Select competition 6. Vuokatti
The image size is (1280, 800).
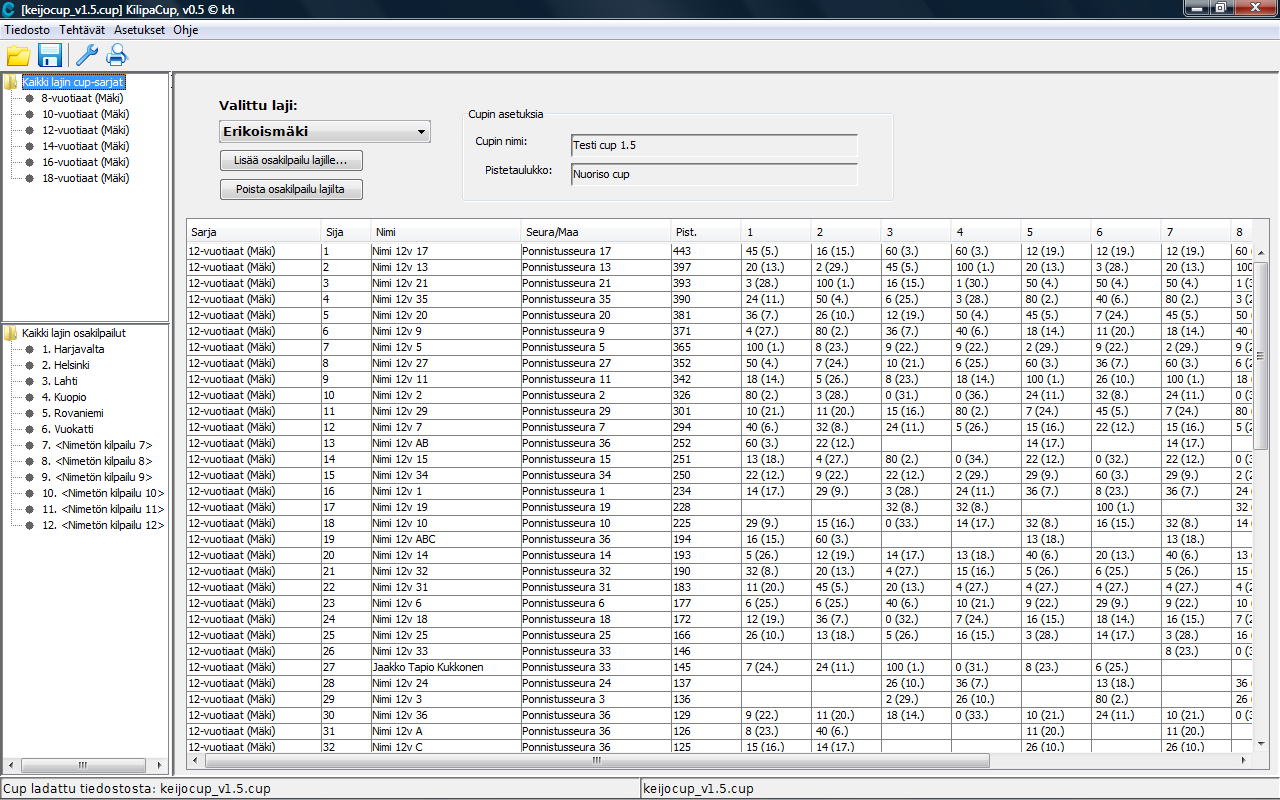coord(67,429)
